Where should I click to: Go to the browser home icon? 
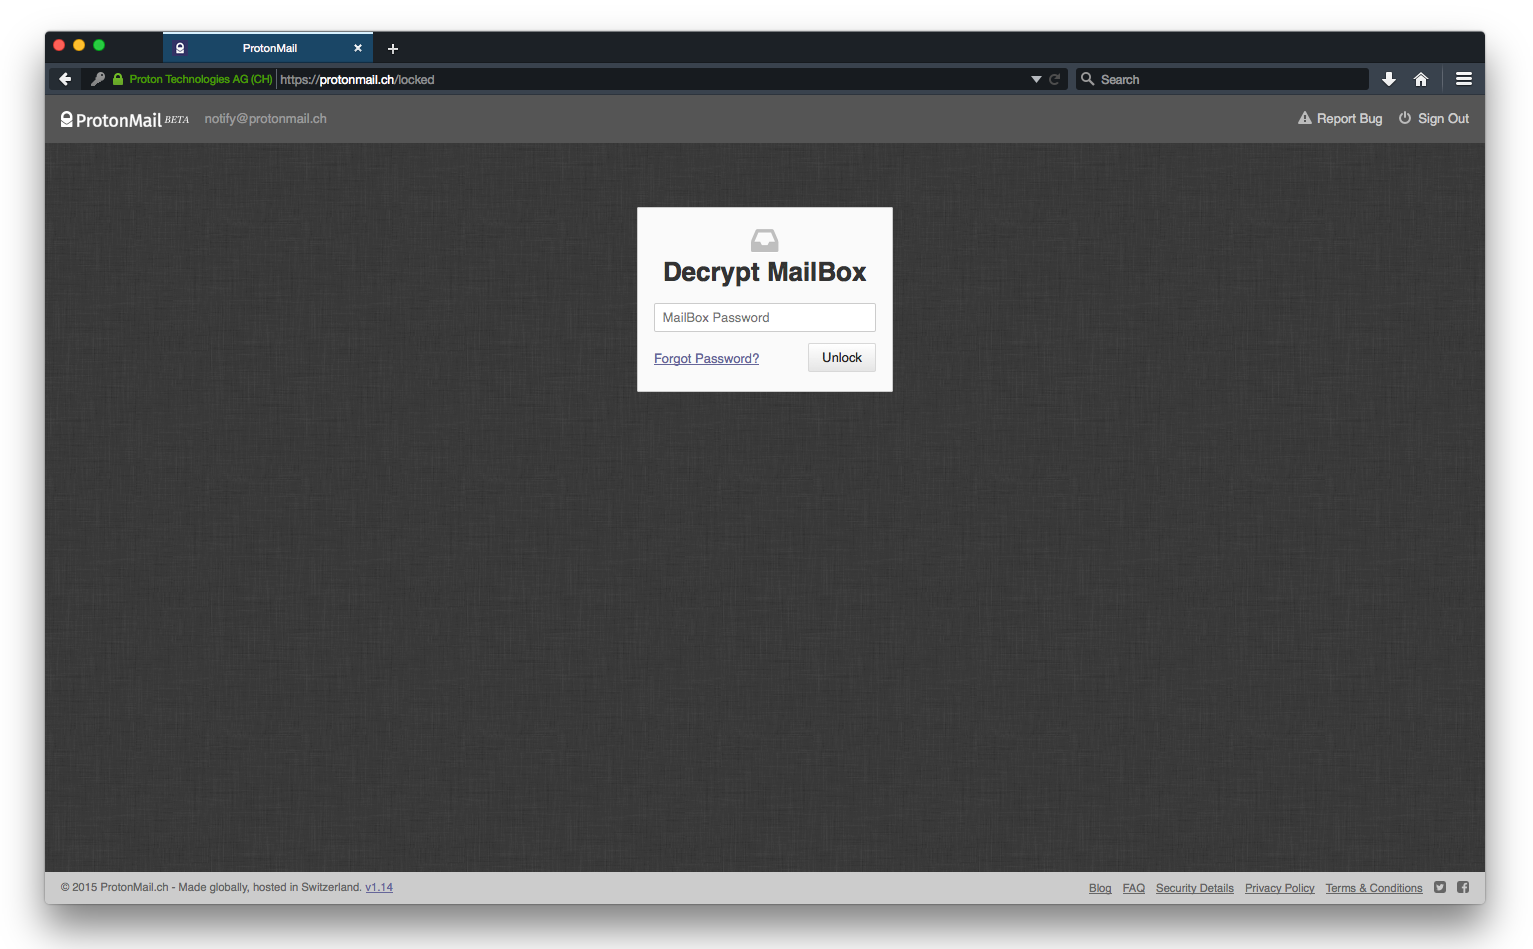coord(1421,79)
